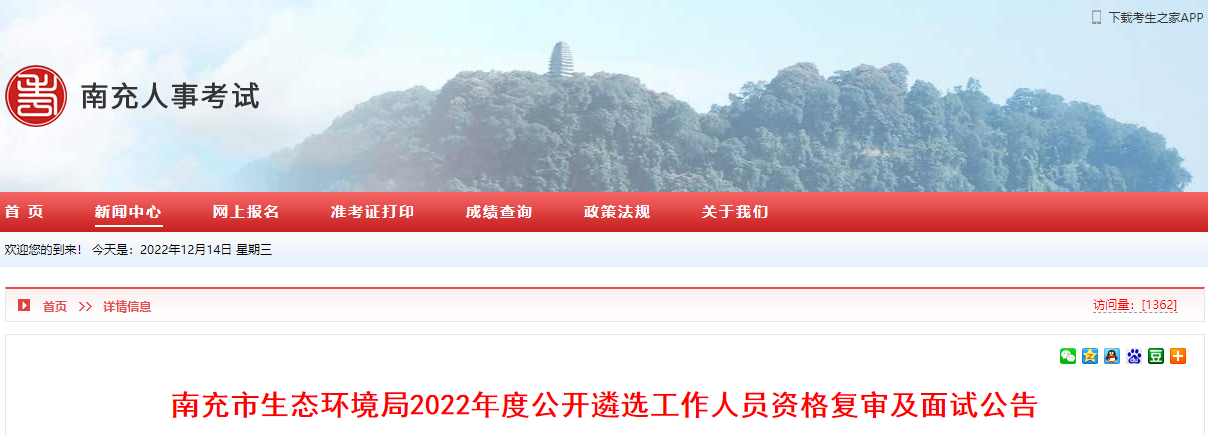Select 成绩查询 from navigation bar
The image size is (1208, 435).
coord(499,212)
